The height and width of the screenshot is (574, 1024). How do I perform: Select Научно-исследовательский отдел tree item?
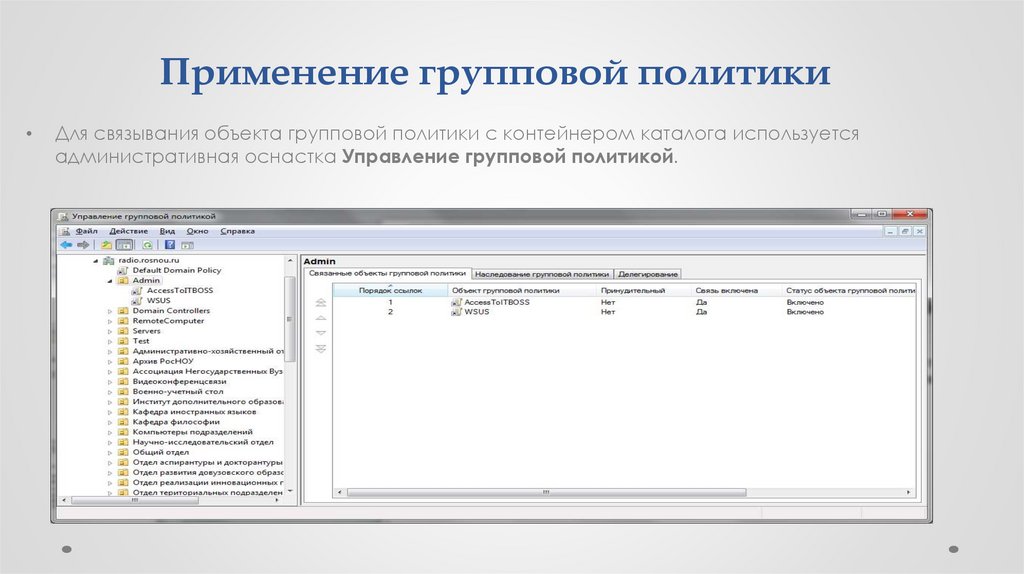(x=202, y=443)
